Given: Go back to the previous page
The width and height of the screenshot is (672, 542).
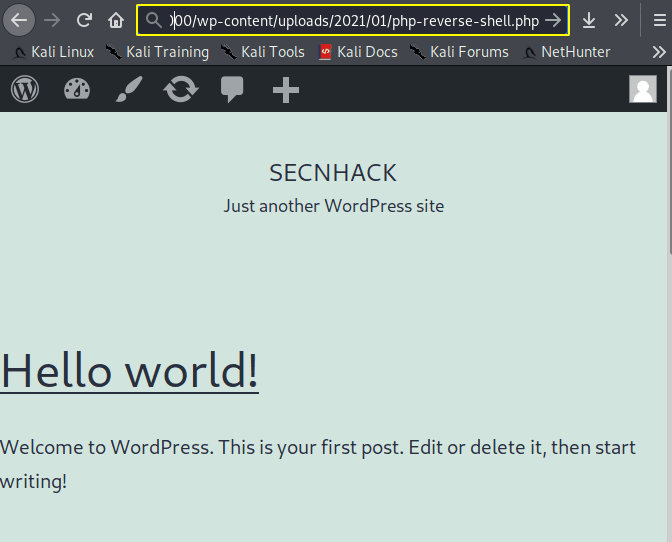Looking at the screenshot, I should pyautogui.click(x=19, y=20).
